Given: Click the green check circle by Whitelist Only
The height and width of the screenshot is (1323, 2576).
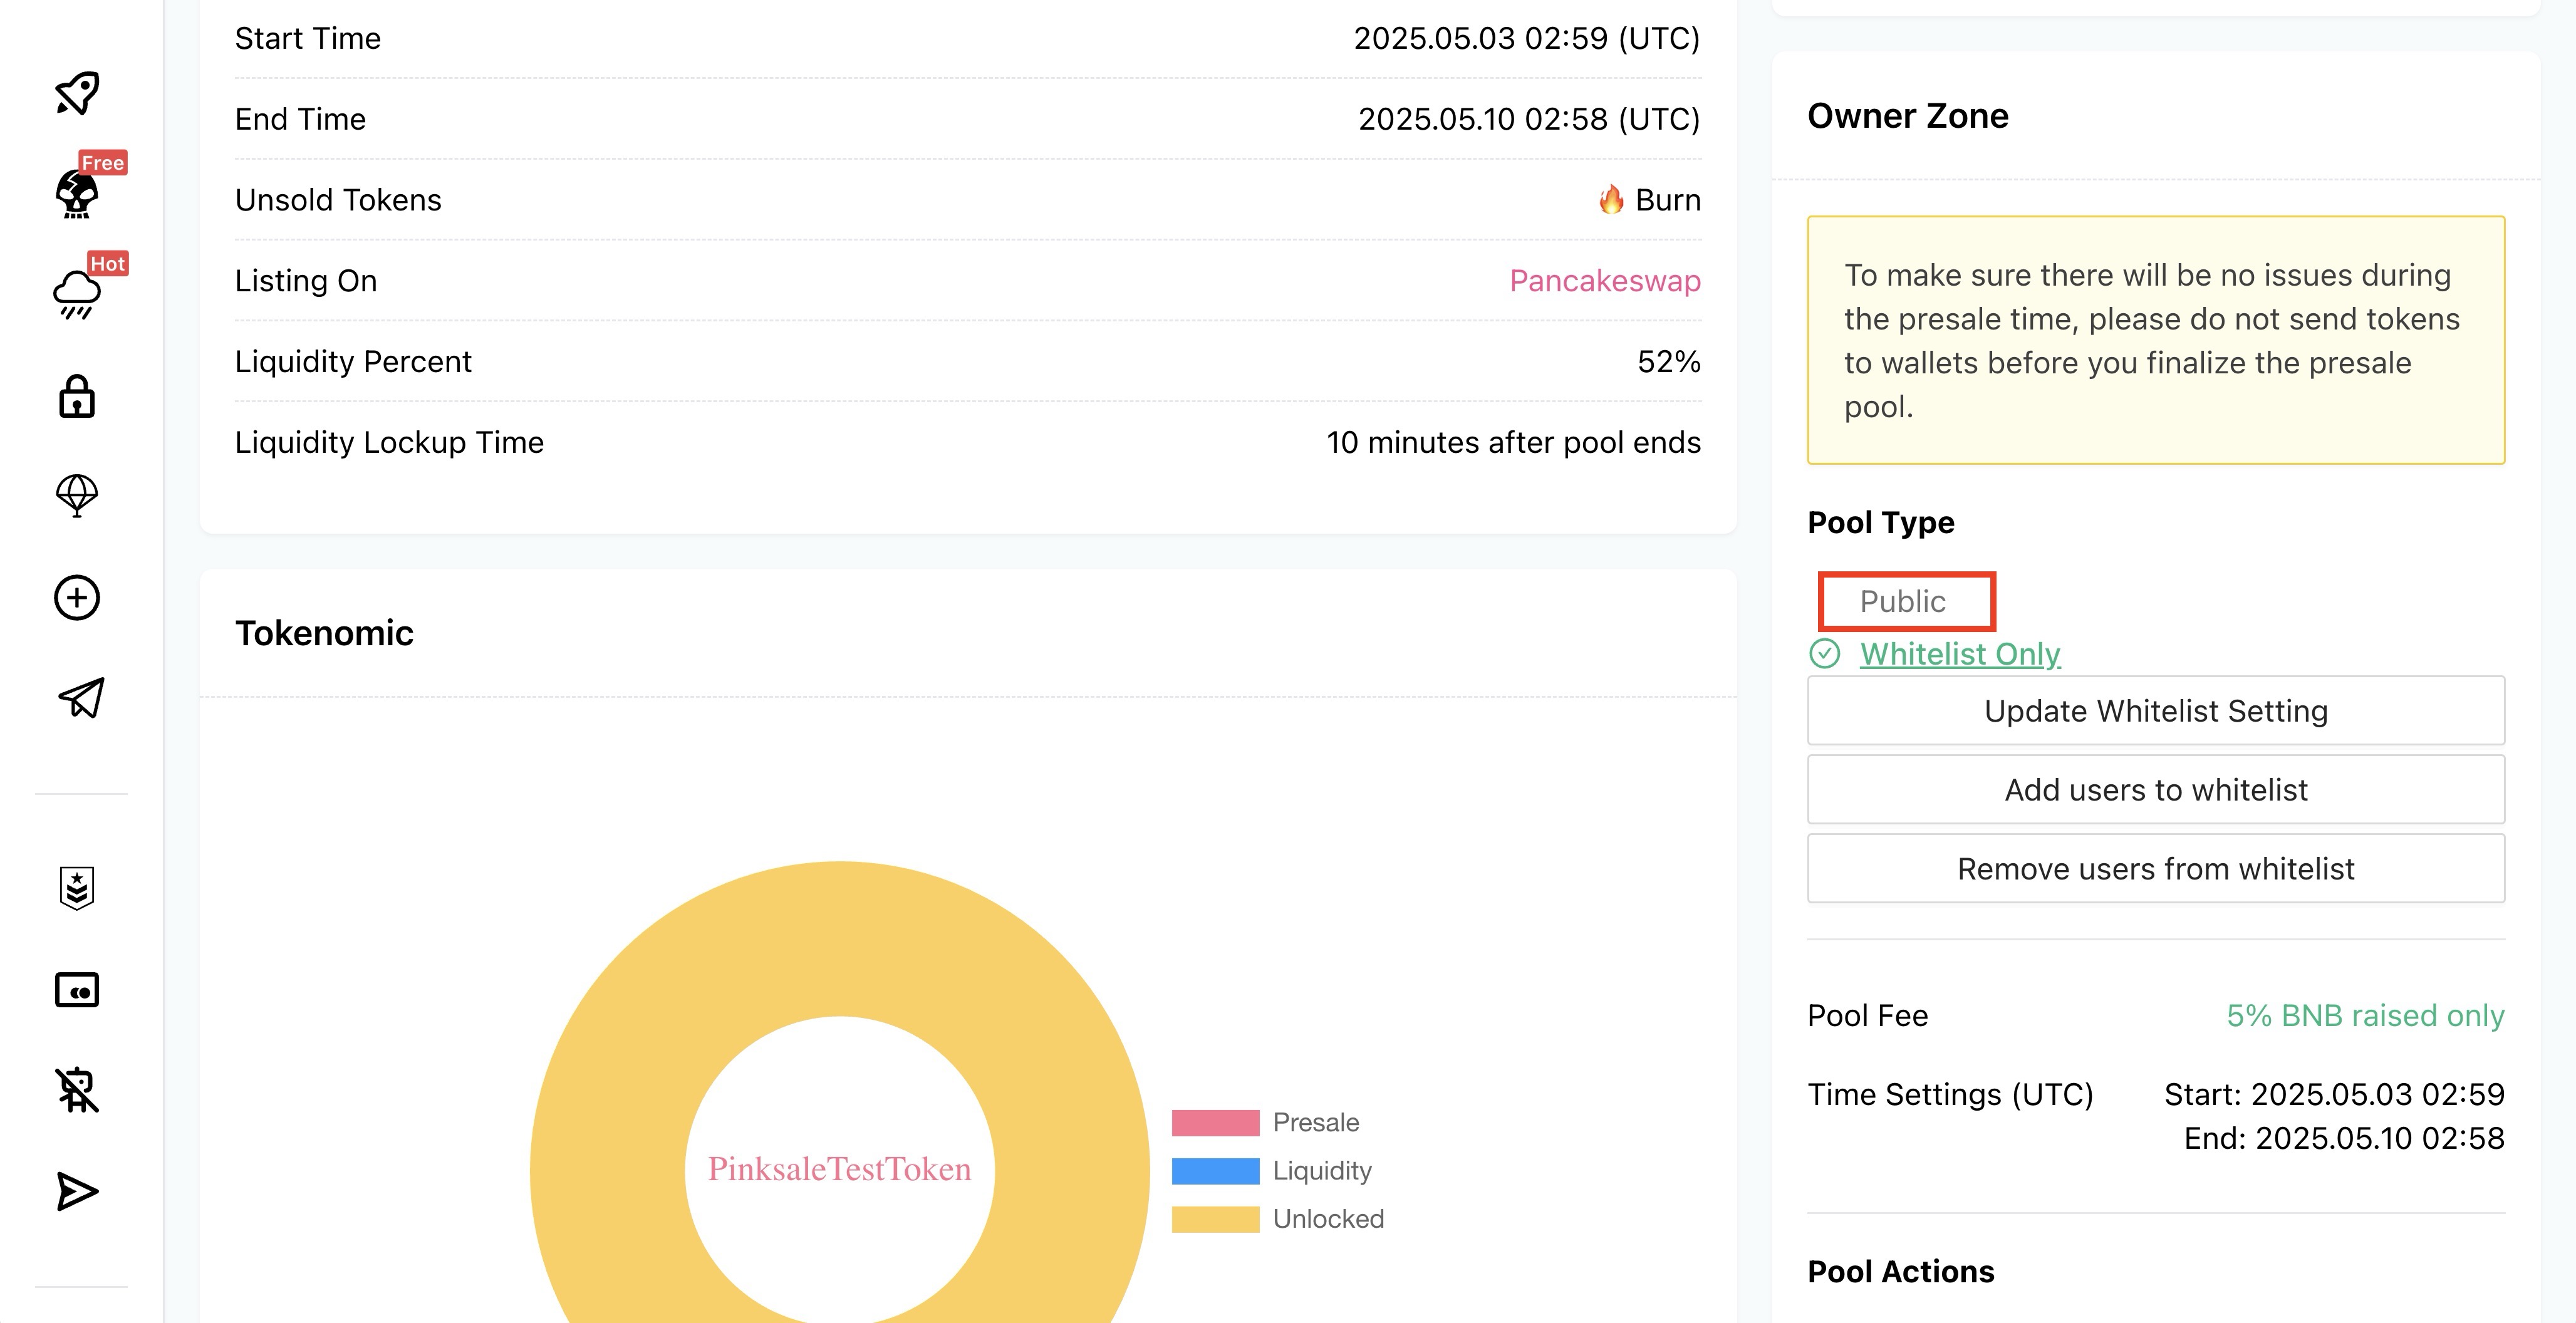Looking at the screenshot, I should point(1825,654).
